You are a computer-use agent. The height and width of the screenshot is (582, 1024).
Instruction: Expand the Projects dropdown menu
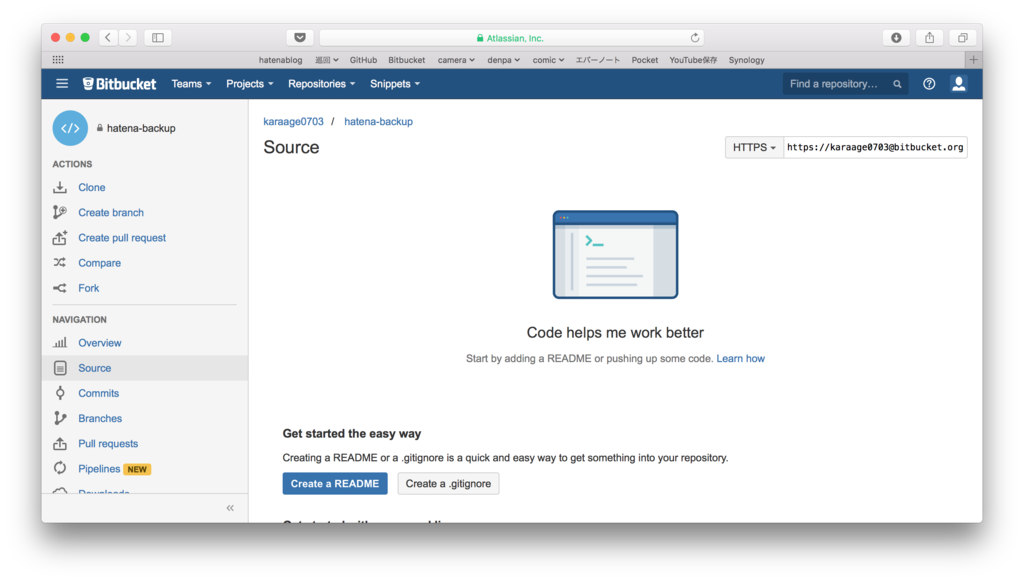tap(249, 84)
